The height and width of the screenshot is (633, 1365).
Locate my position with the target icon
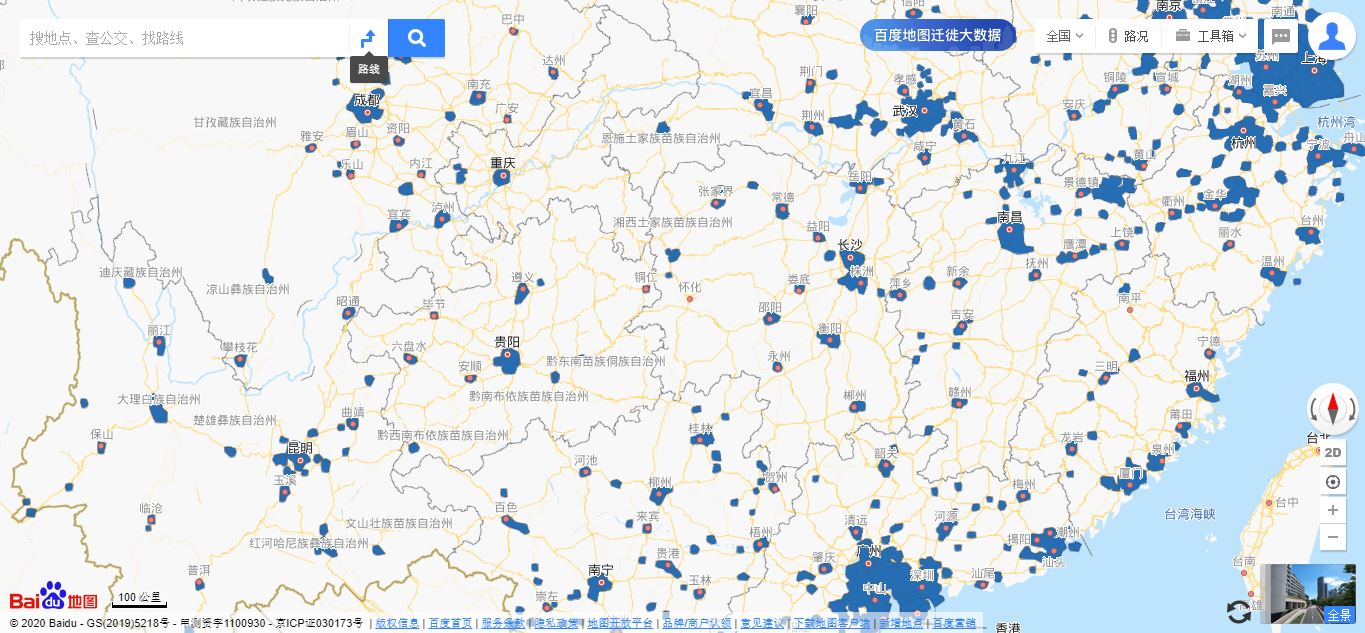click(1333, 483)
